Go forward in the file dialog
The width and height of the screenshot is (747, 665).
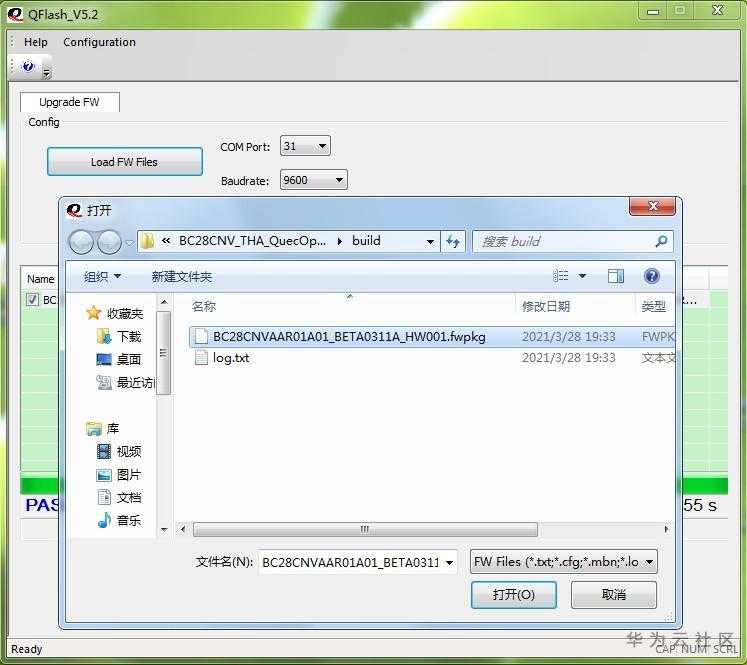(x=109, y=242)
